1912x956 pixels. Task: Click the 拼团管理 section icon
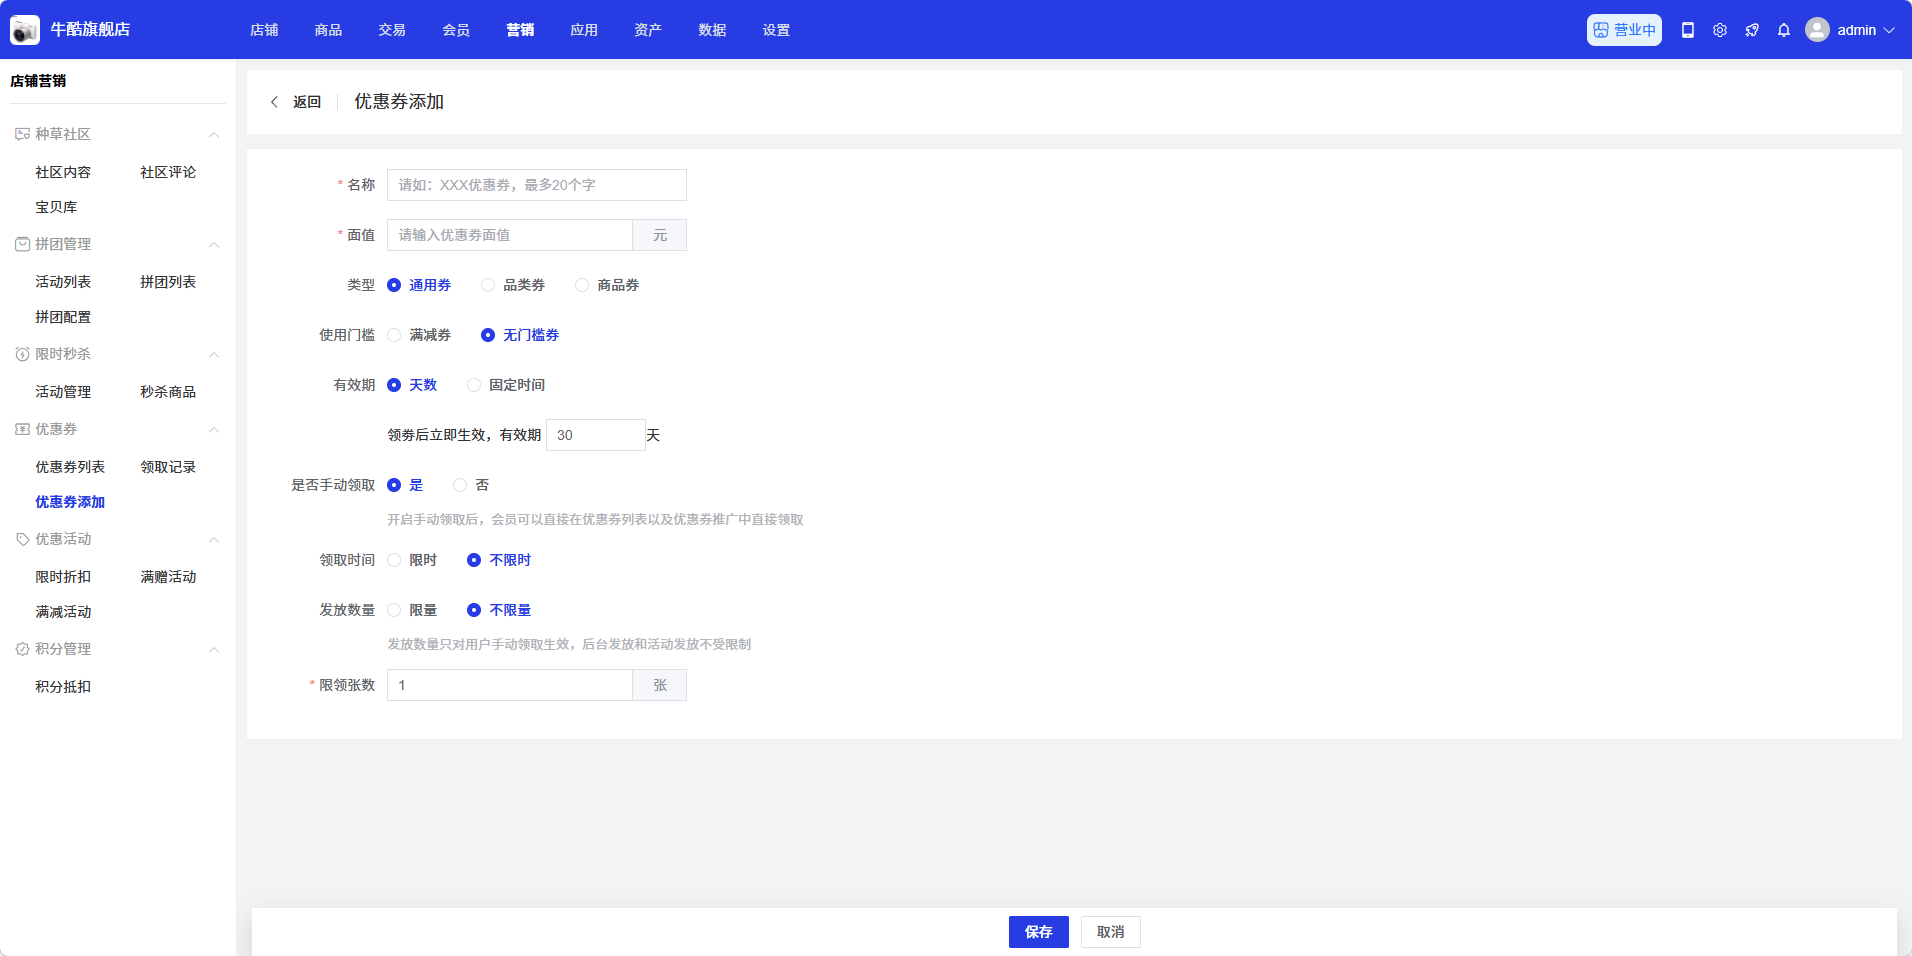[22, 244]
